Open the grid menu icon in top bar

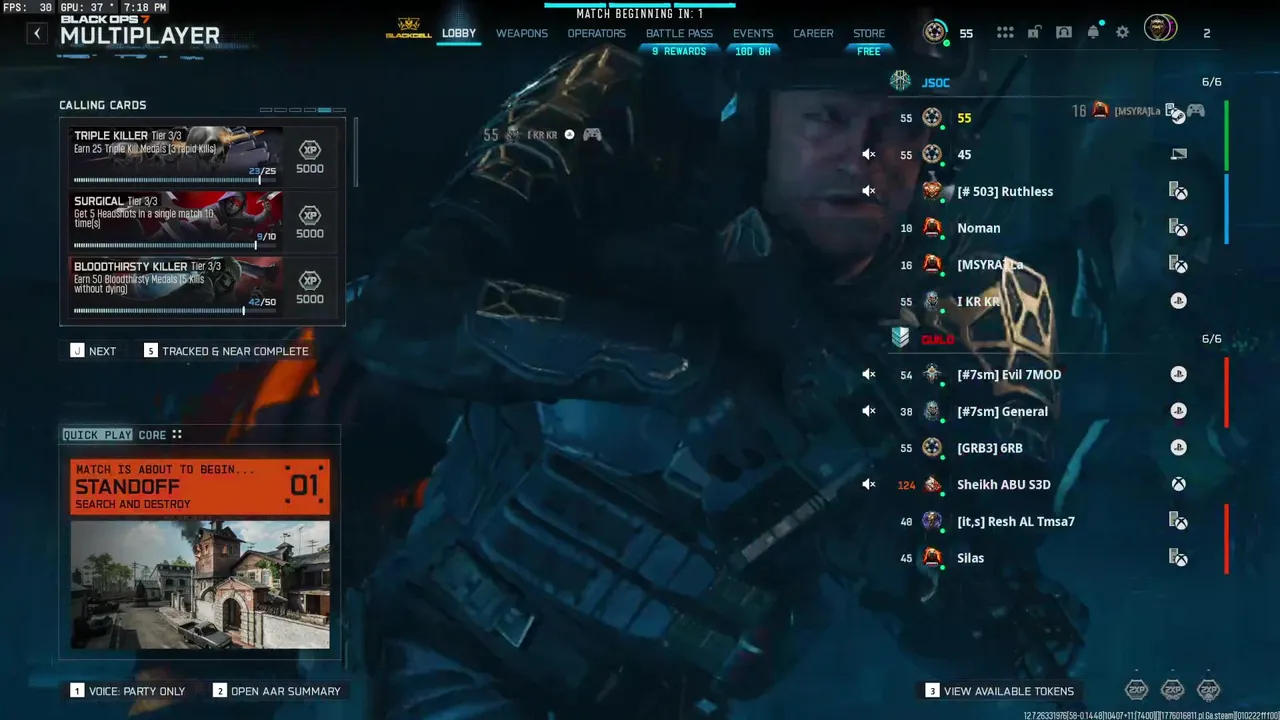pos(1005,32)
